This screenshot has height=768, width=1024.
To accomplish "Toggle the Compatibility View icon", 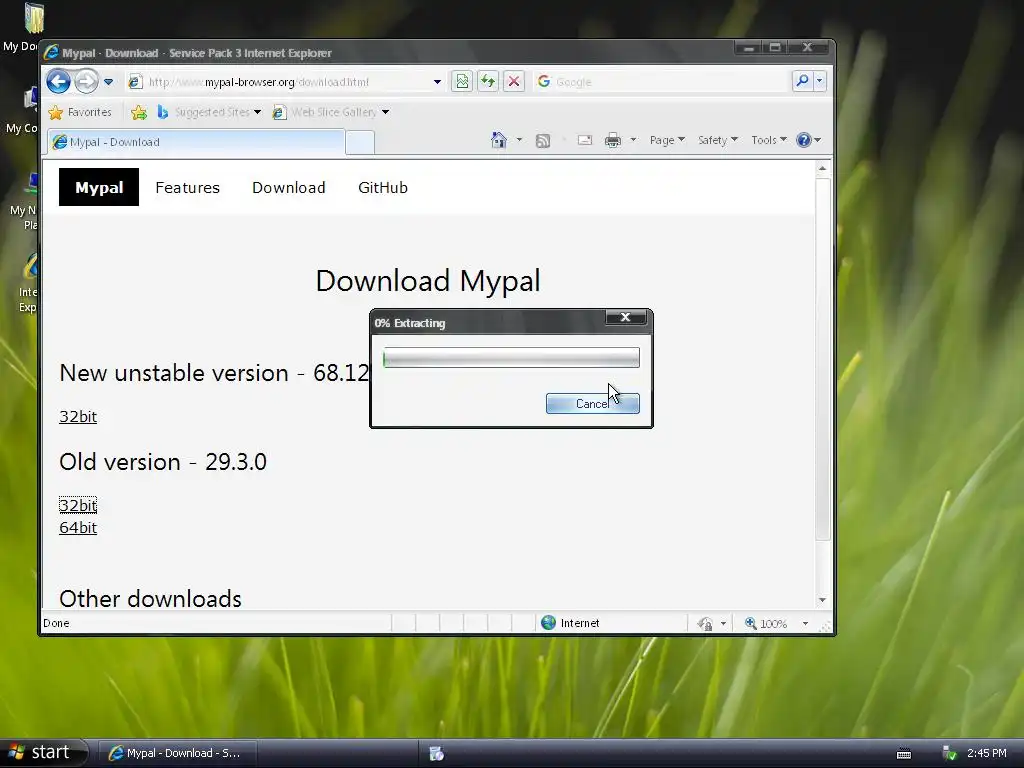I will (462, 82).
